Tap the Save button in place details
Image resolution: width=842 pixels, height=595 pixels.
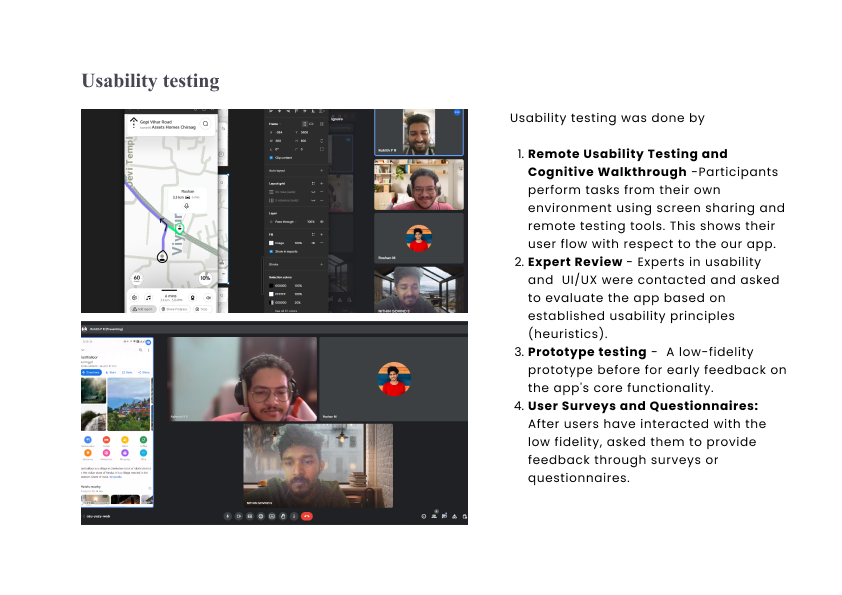127,372
